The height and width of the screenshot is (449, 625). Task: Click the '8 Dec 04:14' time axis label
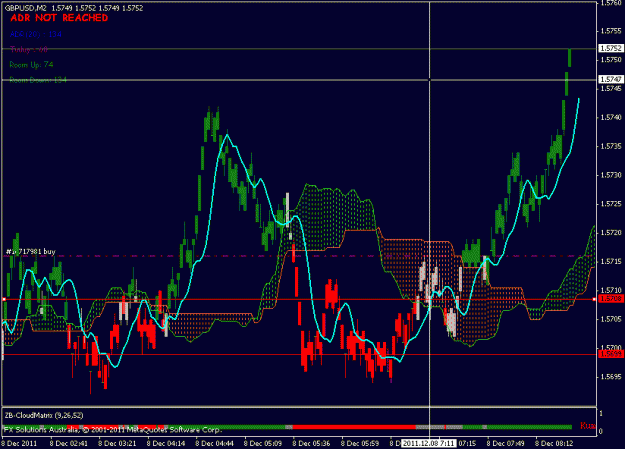coord(166,443)
